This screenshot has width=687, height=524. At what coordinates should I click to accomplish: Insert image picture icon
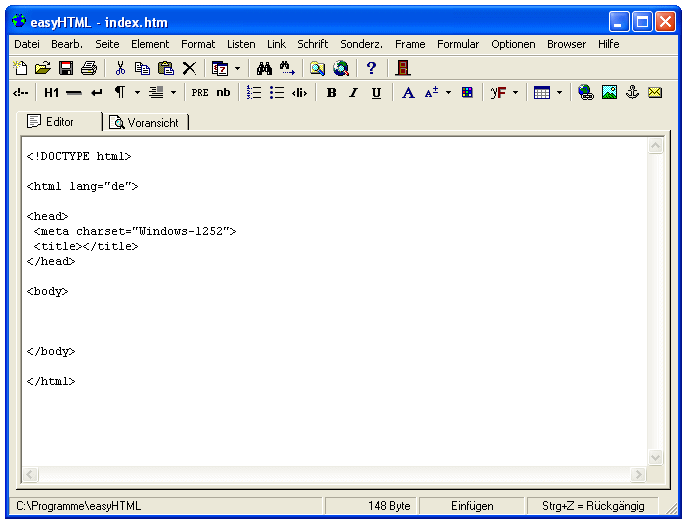tap(609, 93)
